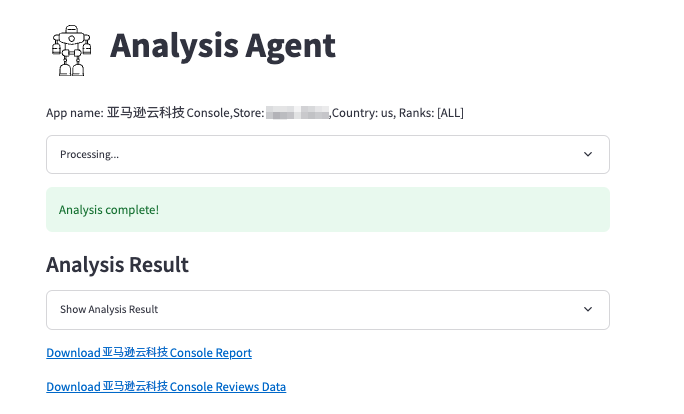Image resolution: width=684 pixels, height=414 pixels.
Task: Click the Show Analysis Result chevron
Action: (x=588, y=309)
